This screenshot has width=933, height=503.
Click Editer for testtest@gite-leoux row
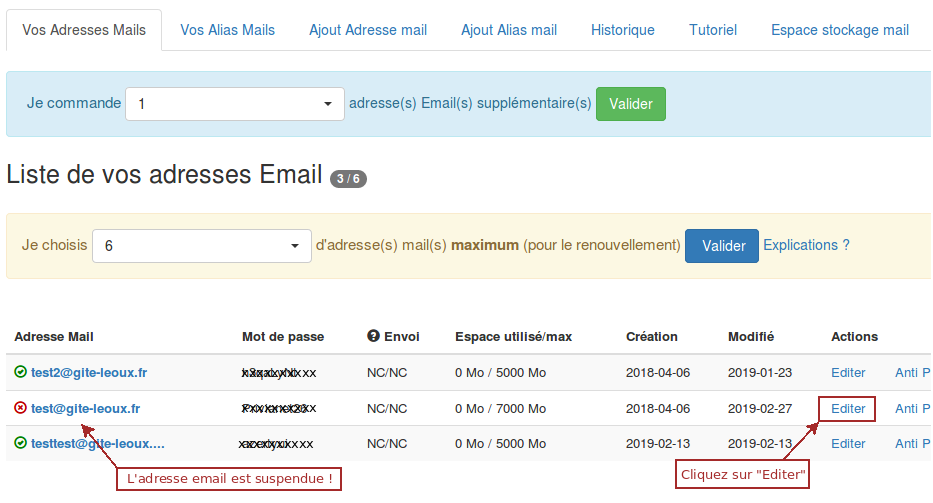click(848, 443)
